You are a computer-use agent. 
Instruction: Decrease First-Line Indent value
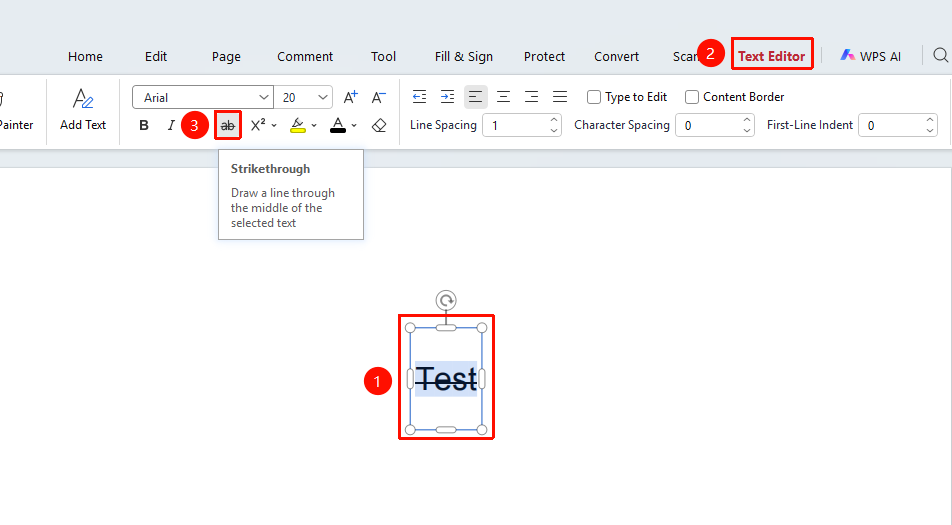[930, 130]
